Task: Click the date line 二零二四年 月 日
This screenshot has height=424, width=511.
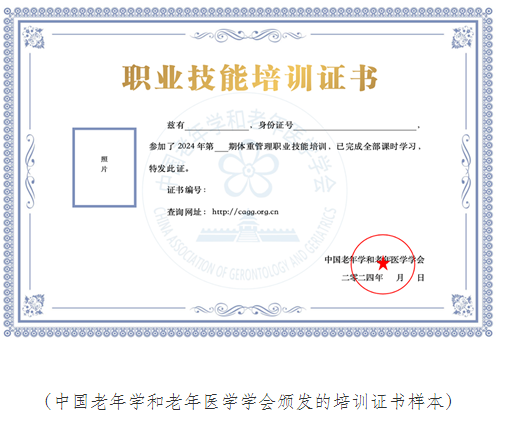Action: coord(383,277)
